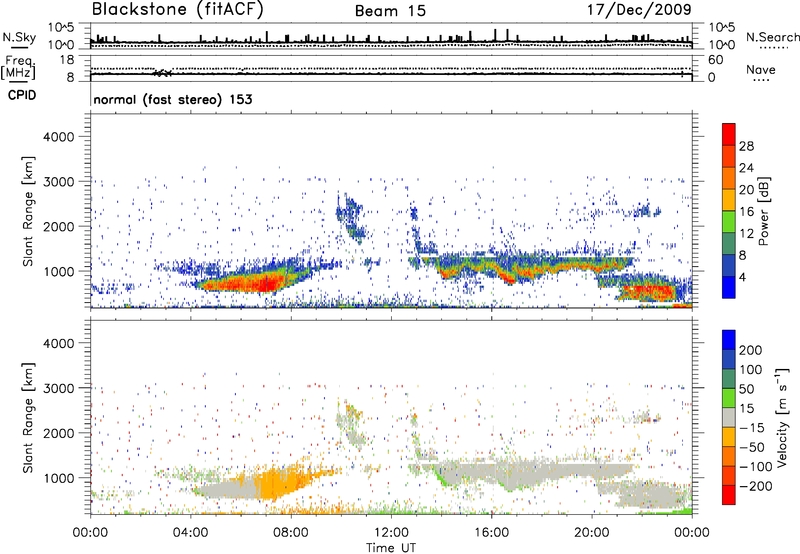Click the 'N.Sky' legend label

pyautogui.click(x=19, y=37)
